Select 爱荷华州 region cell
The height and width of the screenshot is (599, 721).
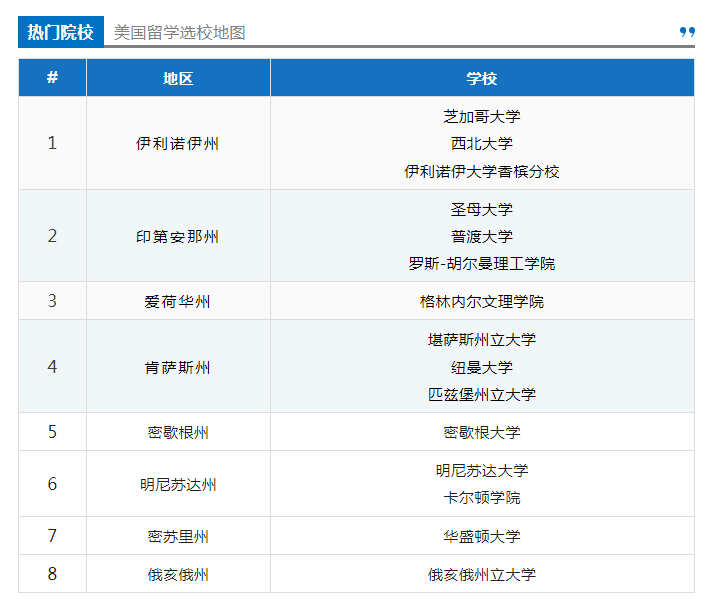pyautogui.click(x=178, y=301)
